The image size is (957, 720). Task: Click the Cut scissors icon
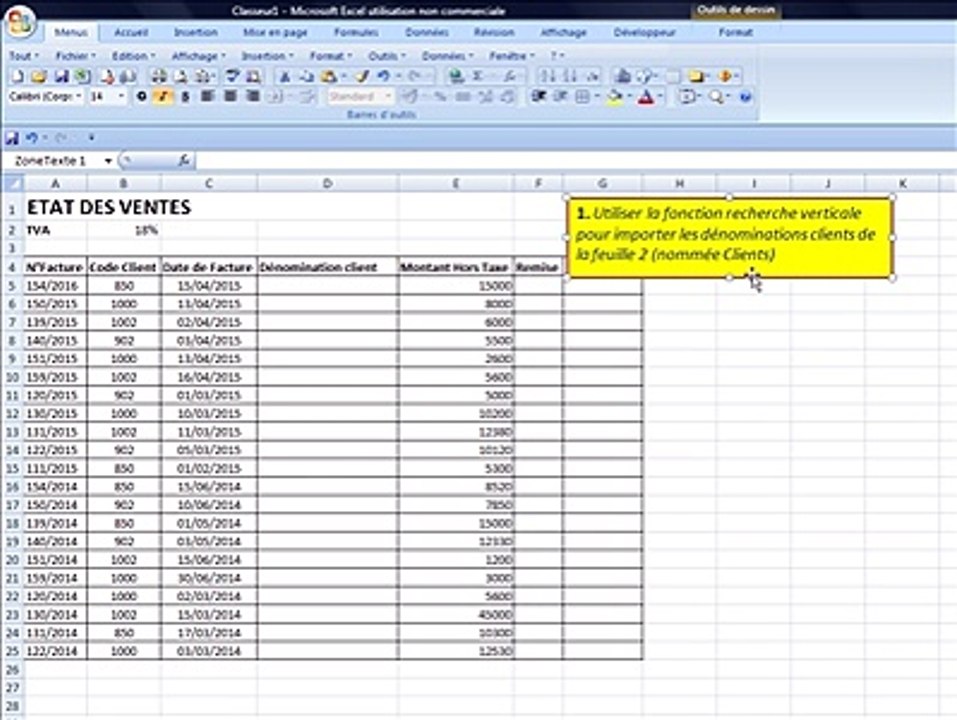coord(284,76)
